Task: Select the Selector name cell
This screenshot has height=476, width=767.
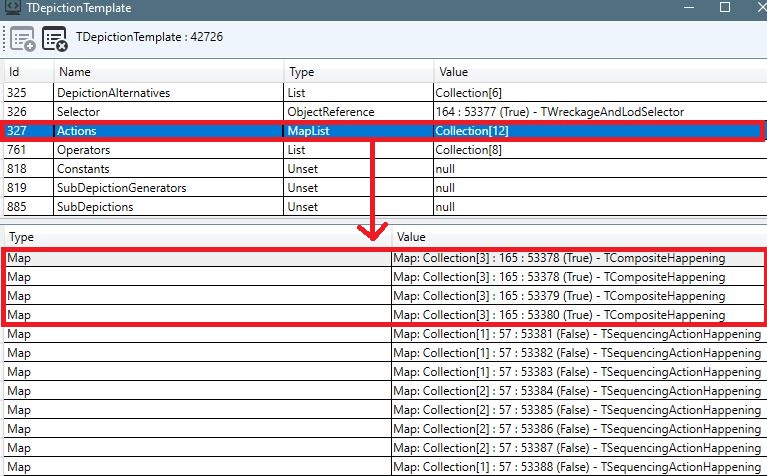Action: (x=168, y=112)
